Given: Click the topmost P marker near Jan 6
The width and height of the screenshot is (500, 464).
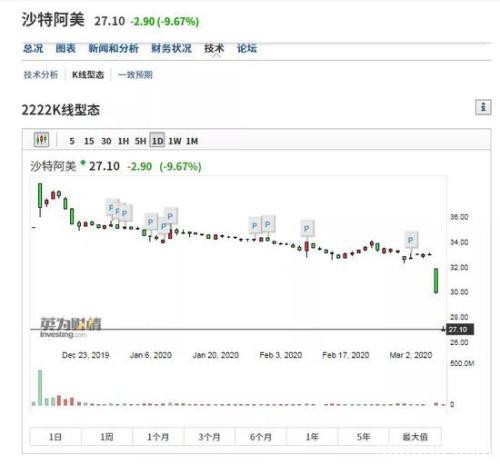Looking at the screenshot, I should pos(170,217).
